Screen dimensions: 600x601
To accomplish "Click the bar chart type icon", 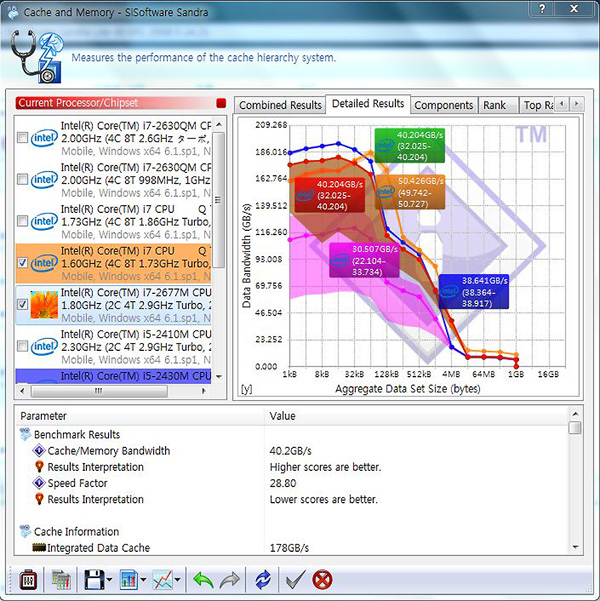I will (129, 580).
